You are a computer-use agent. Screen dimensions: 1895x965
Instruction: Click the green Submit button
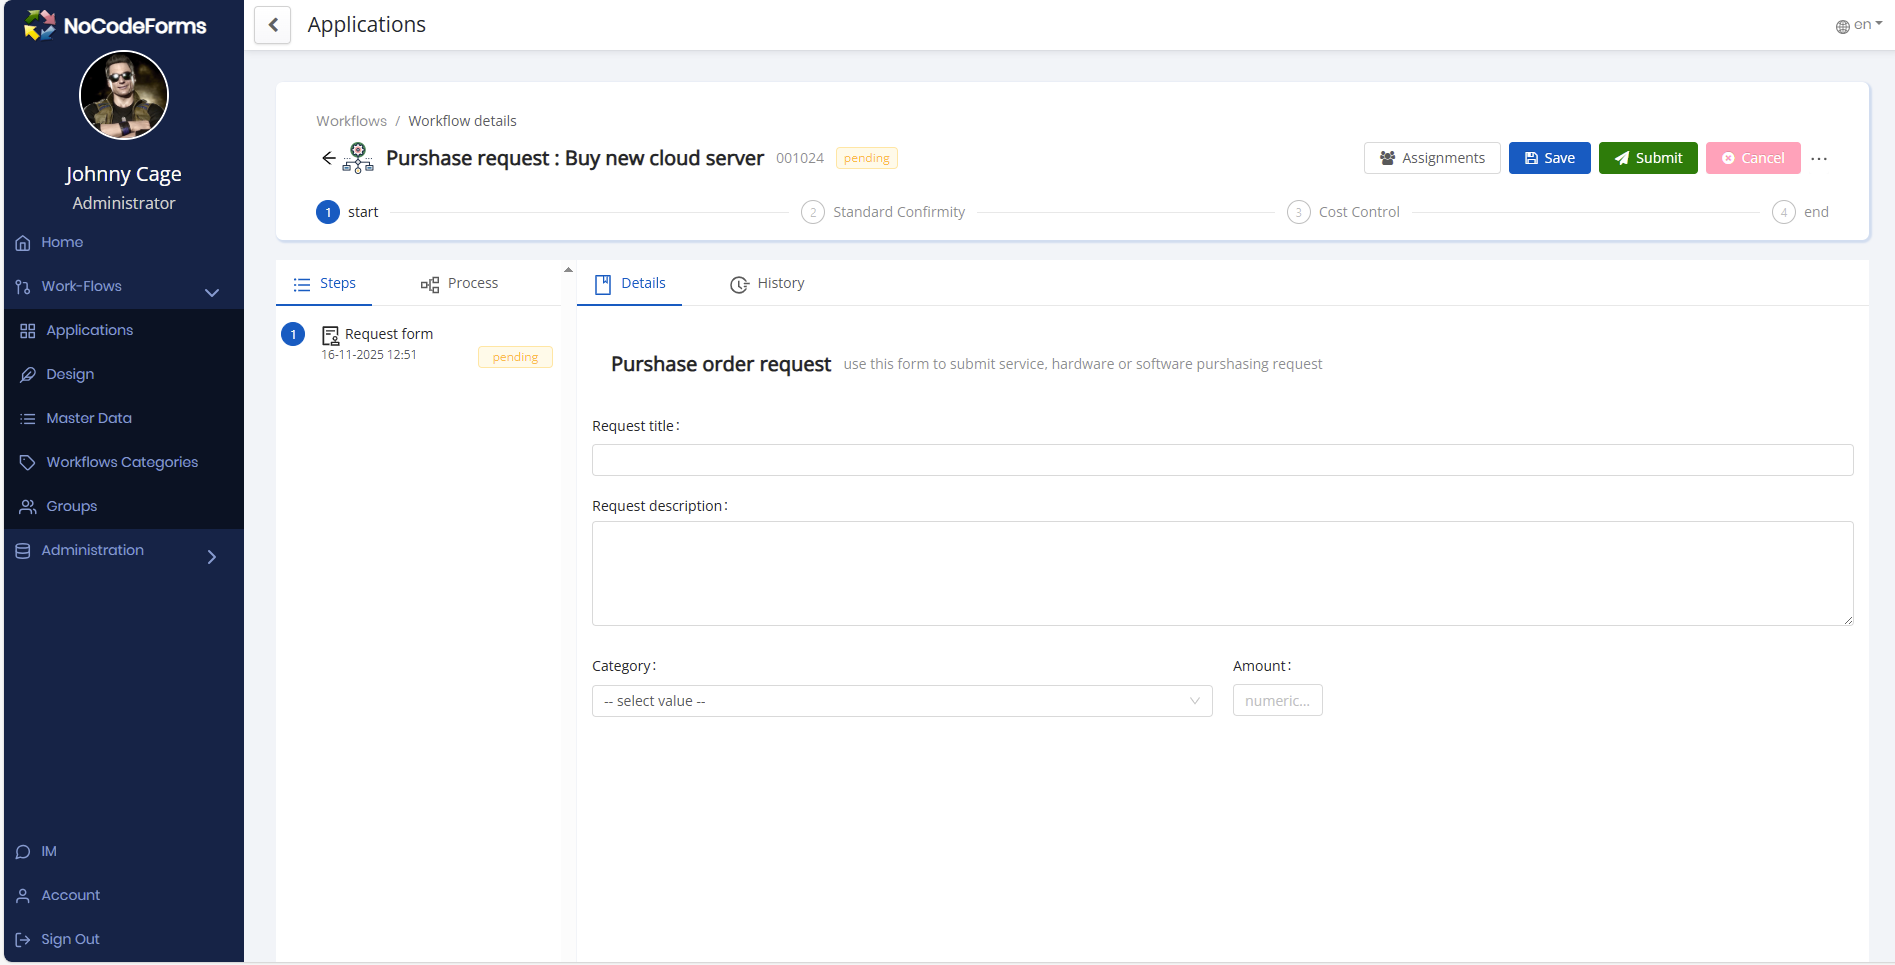click(1647, 158)
